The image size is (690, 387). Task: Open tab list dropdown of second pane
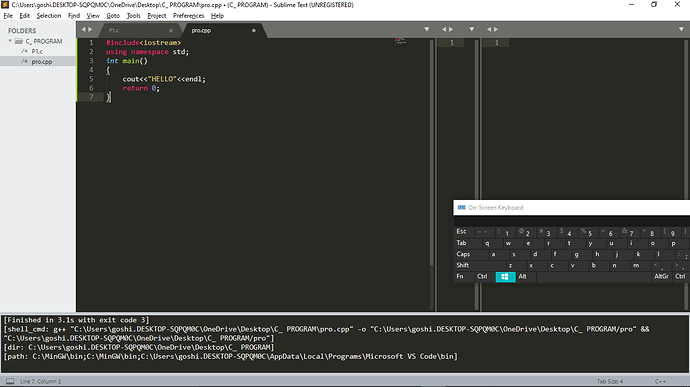point(471,29)
